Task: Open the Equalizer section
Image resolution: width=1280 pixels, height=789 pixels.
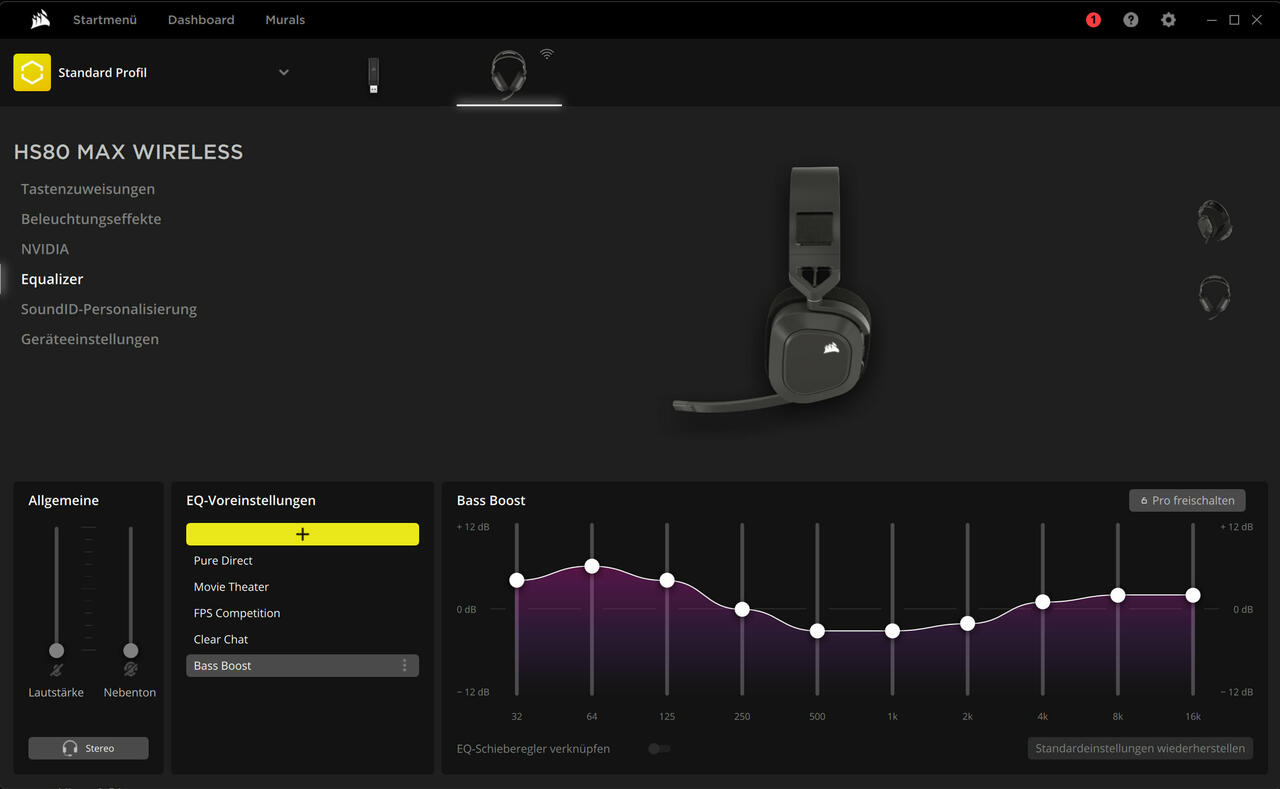Action: click(x=52, y=279)
